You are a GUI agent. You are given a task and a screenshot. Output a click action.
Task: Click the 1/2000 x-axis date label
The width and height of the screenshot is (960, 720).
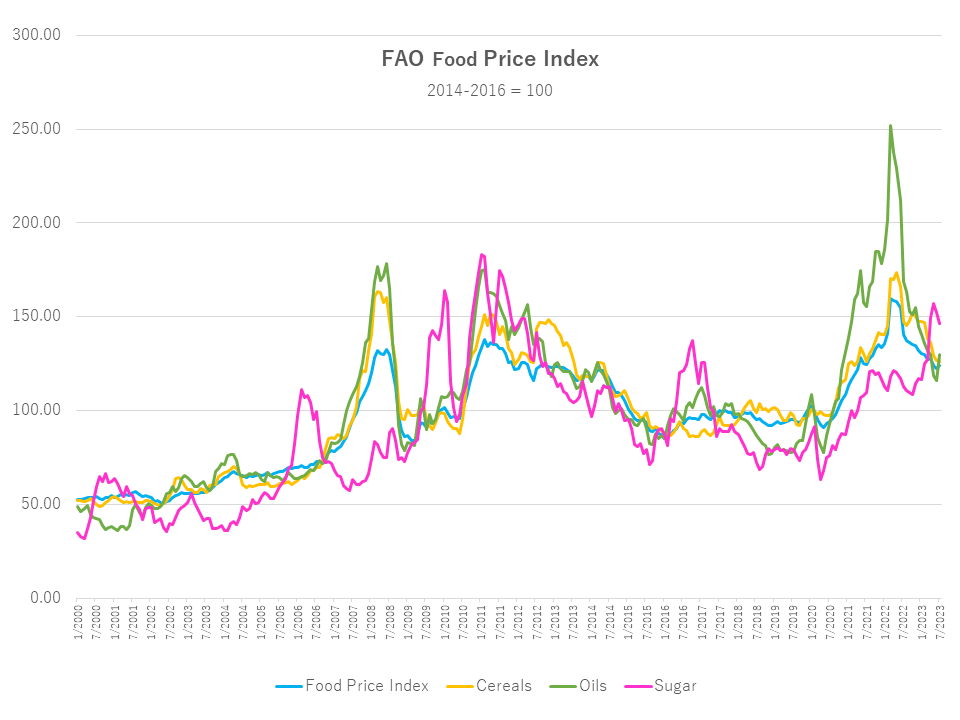pos(77,621)
